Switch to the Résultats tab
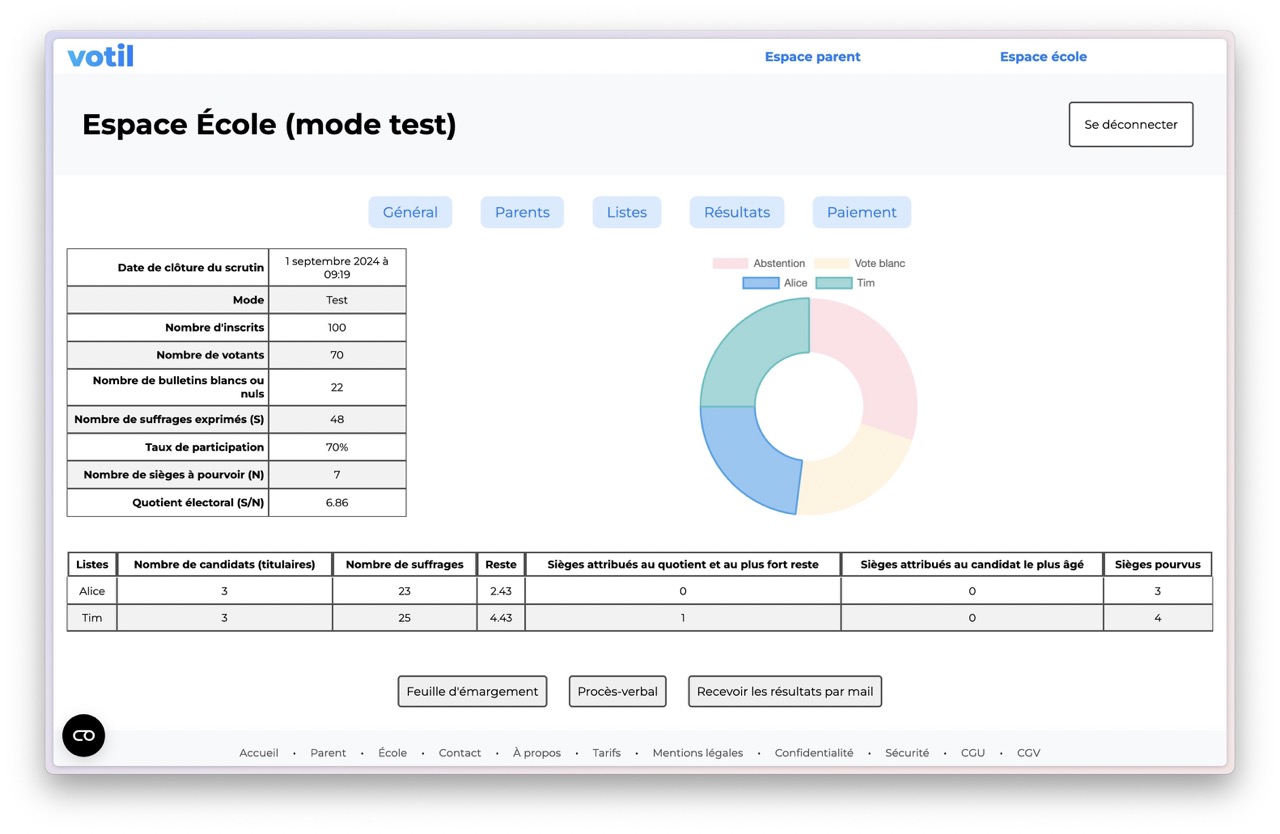Image resolution: width=1280 pixels, height=834 pixels. click(x=737, y=212)
